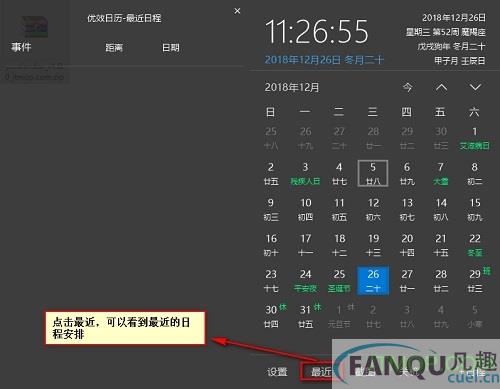Select December 9 初三
Image resolution: width=500 pixels, height=389 pixels.
pyautogui.click(x=271, y=209)
